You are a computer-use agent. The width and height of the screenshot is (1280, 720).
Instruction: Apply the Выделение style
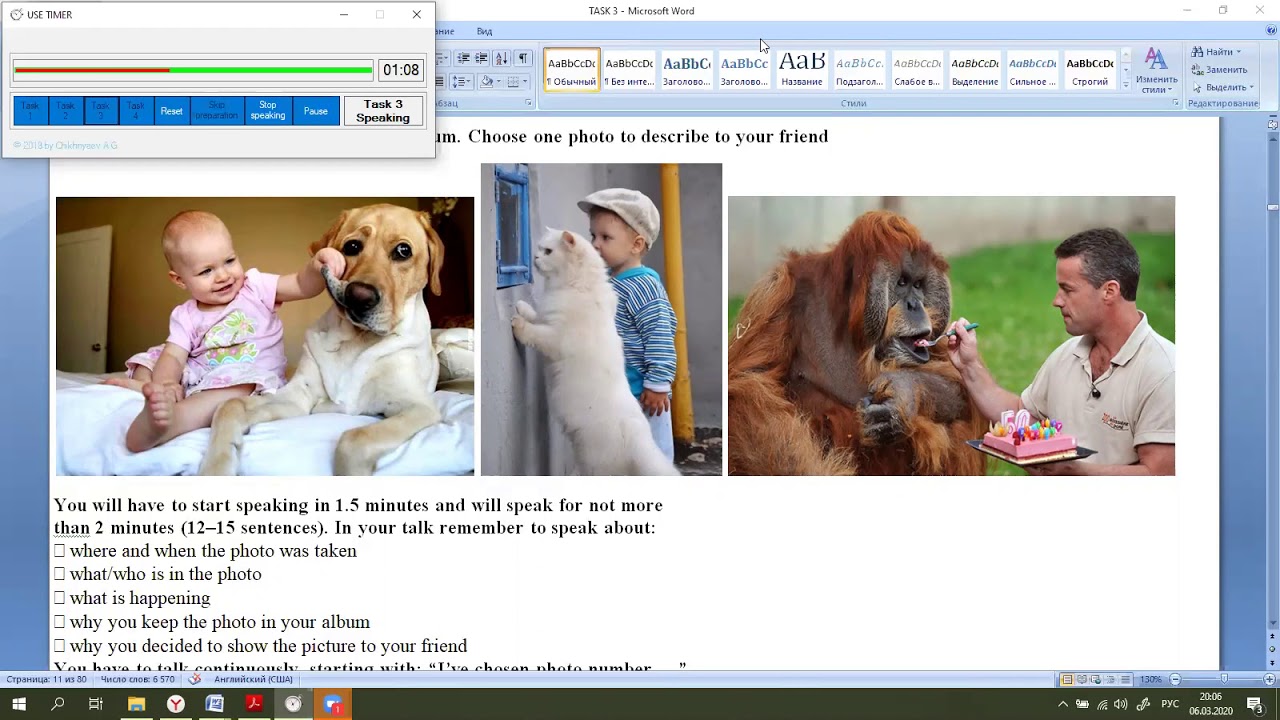coord(975,70)
